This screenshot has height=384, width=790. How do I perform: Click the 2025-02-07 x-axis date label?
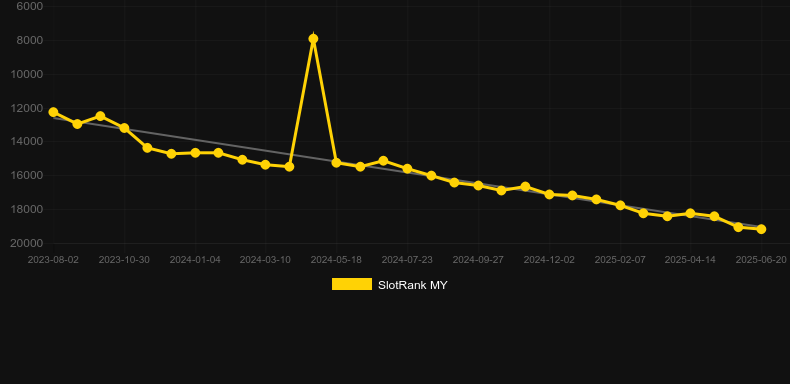coord(620,260)
